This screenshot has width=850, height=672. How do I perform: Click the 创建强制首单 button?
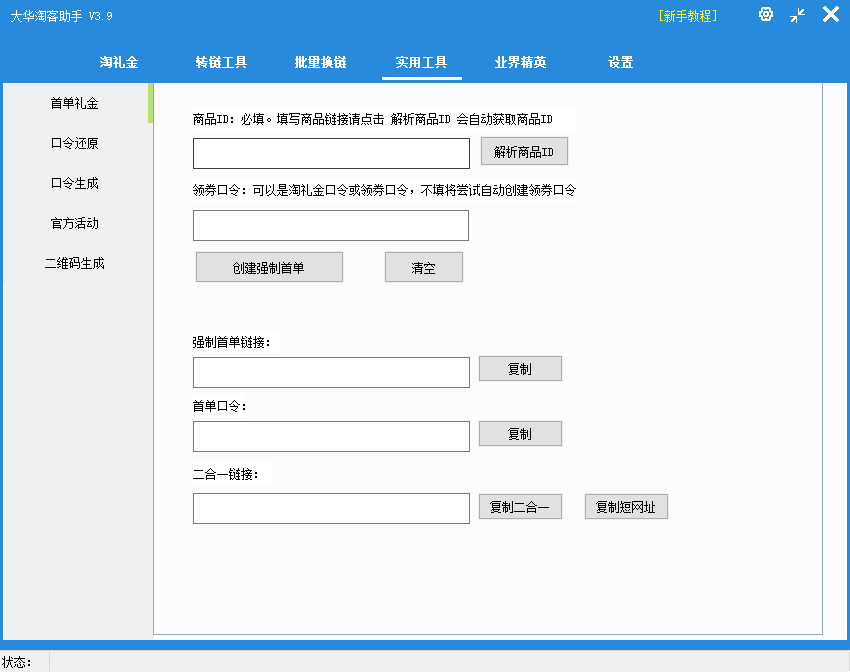[269, 267]
